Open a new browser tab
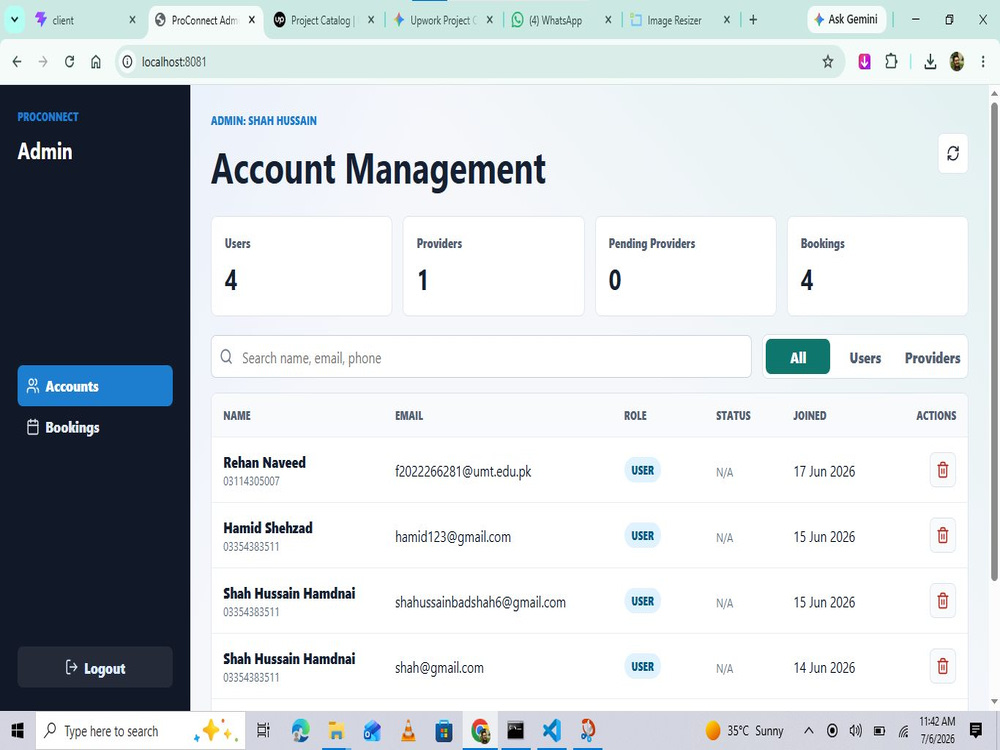This screenshot has height=750, width=1000. coord(753,20)
